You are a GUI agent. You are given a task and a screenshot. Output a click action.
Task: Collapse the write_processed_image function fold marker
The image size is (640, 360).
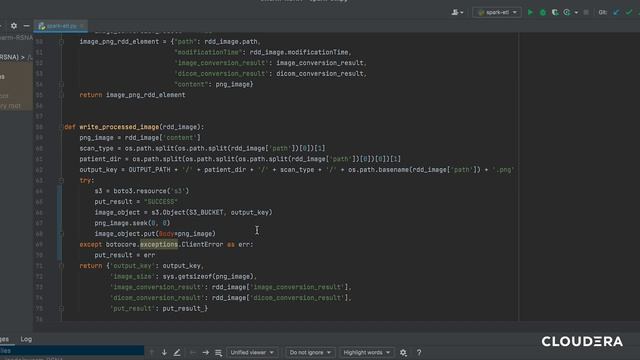point(61,127)
